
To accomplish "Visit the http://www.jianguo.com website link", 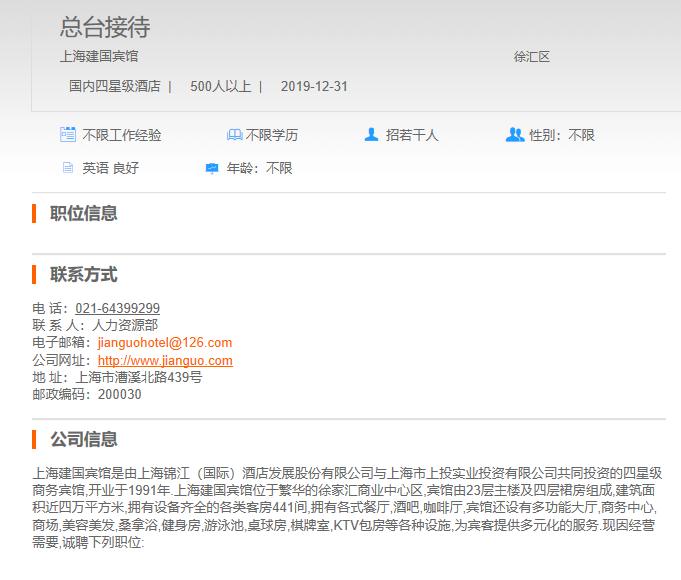I will 165,361.
